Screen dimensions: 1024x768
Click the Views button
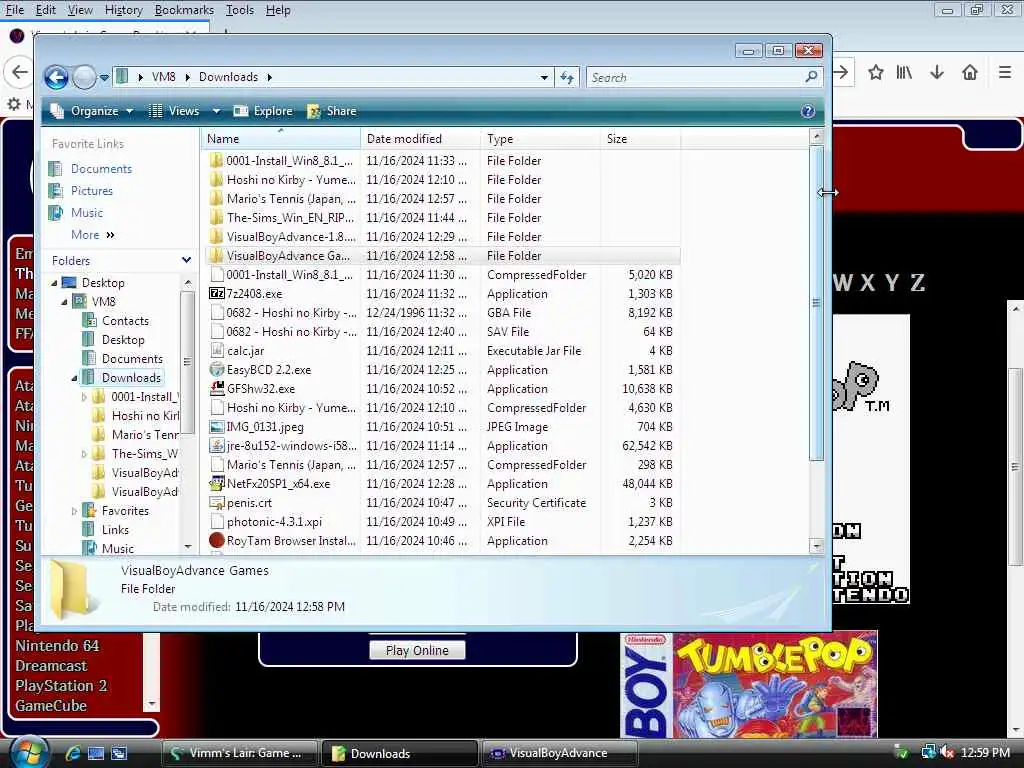[174, 111]
